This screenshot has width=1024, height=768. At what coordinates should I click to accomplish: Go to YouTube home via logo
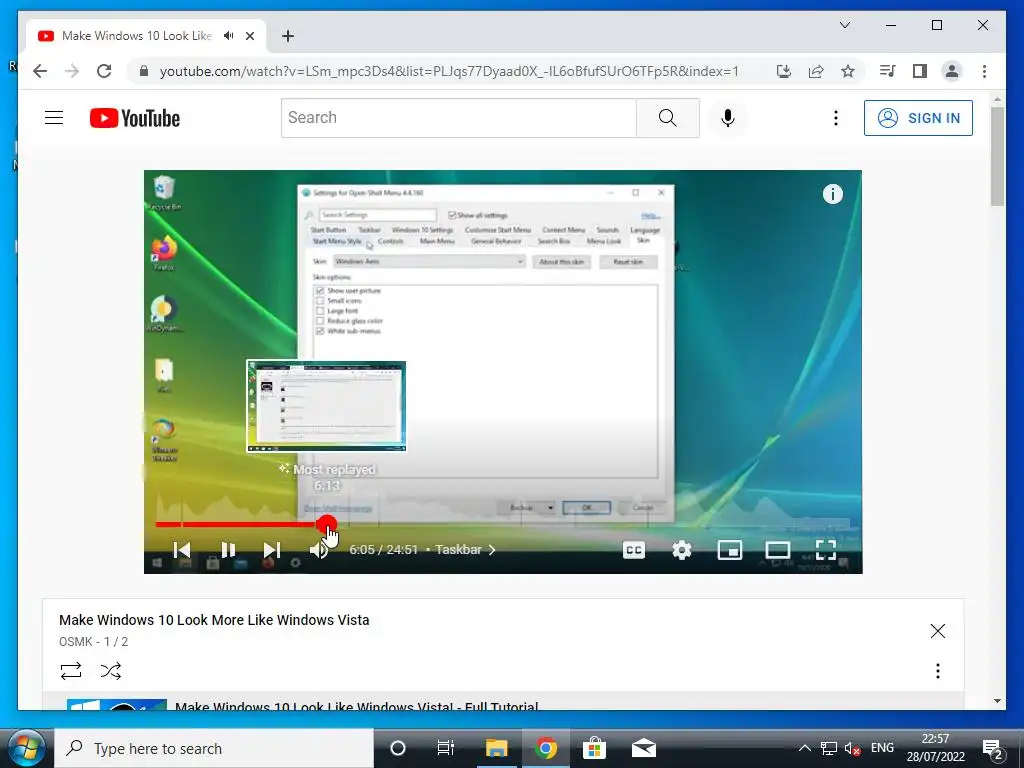[x=135, y=118]
